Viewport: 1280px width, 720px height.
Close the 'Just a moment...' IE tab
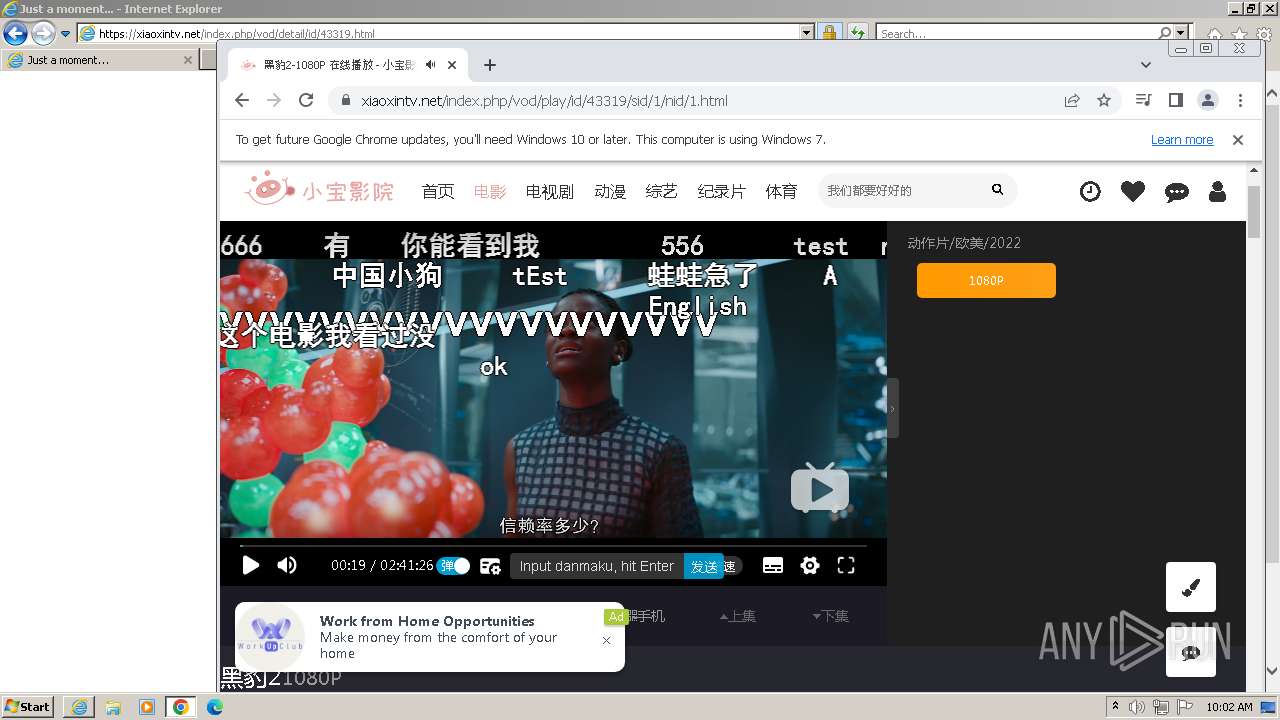tap(187, 60)
